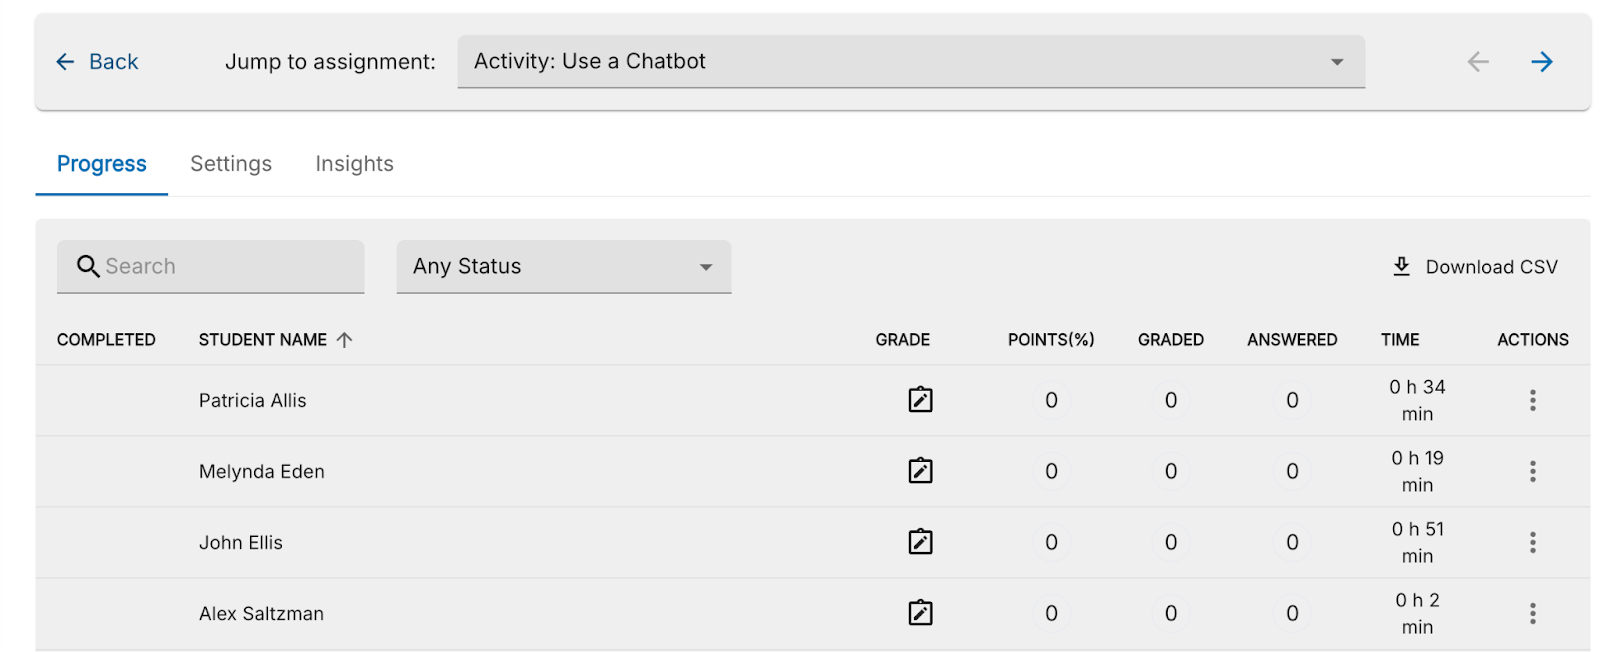Go to next assignment arrow
1600x652 pixels.
coord(1542,62)
